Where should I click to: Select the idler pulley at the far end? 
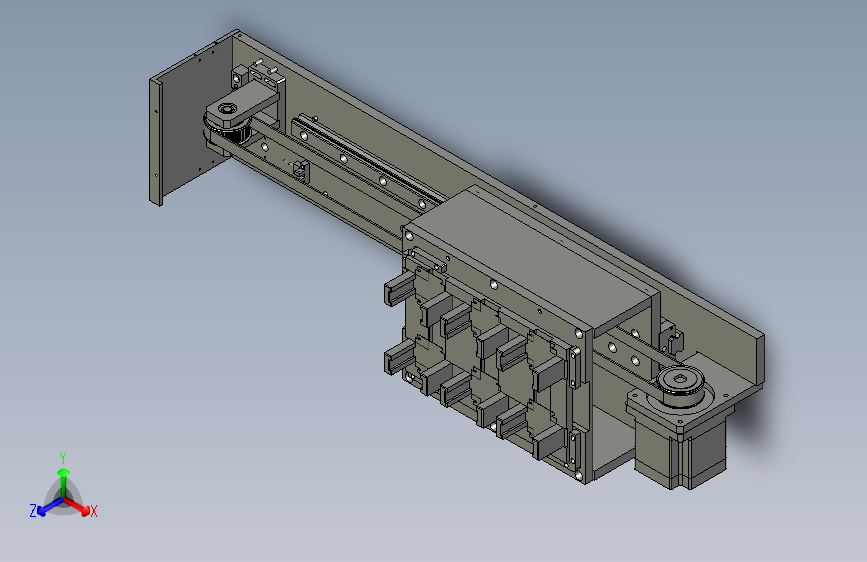(x=231, y=133)
